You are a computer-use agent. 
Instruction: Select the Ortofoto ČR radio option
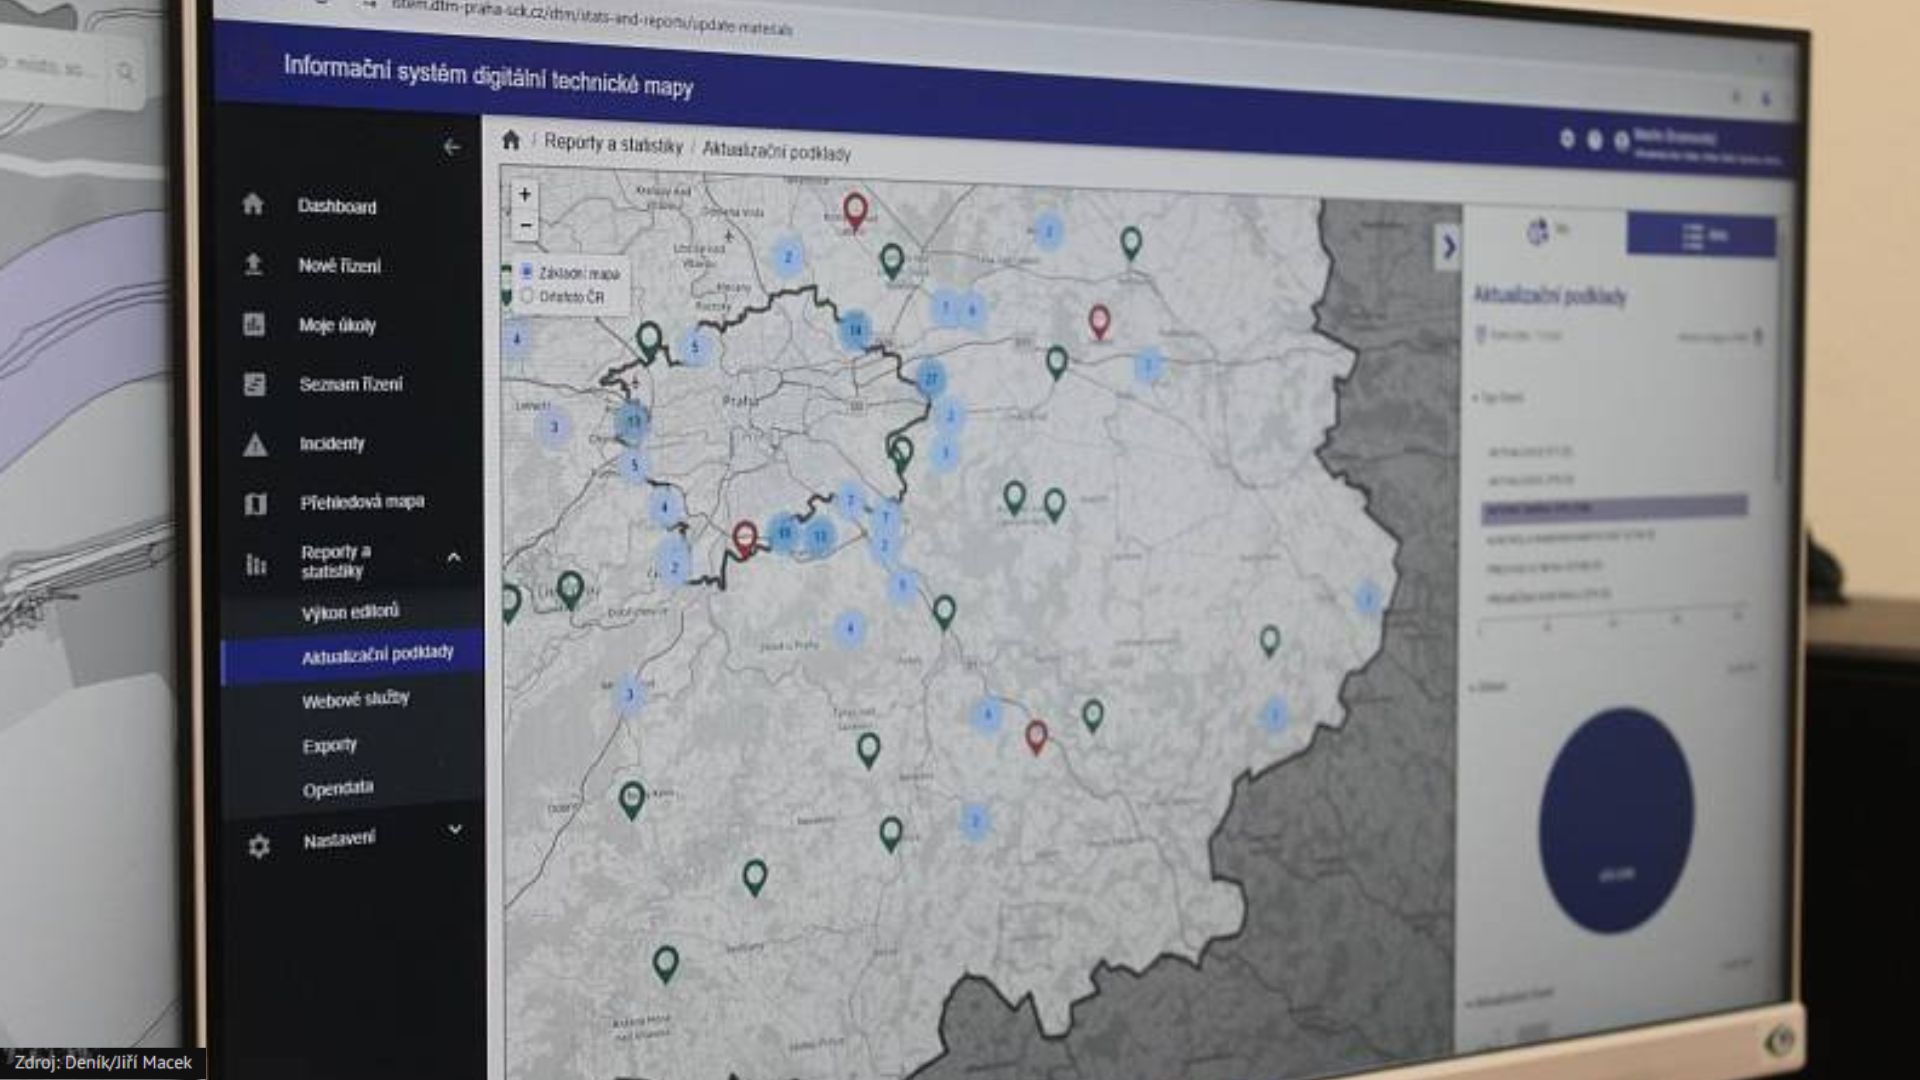coord(527,296)
